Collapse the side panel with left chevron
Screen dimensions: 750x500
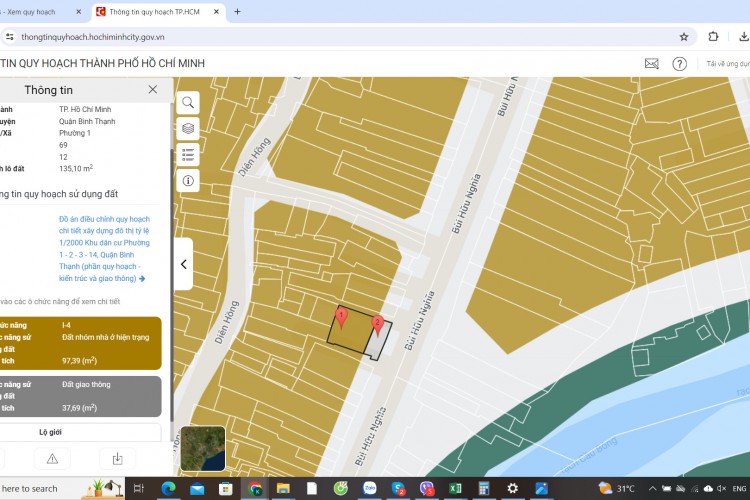pos(184,264)
